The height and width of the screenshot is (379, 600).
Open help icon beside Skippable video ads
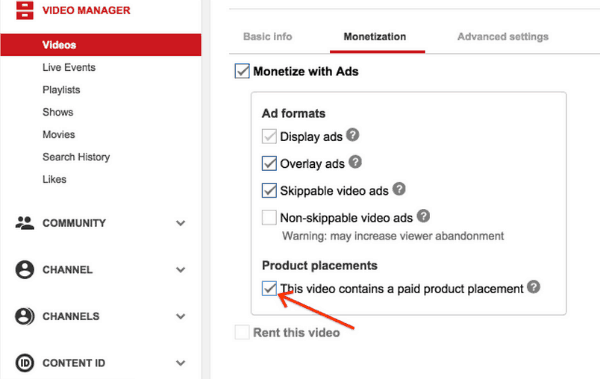[x=399, y=189]
